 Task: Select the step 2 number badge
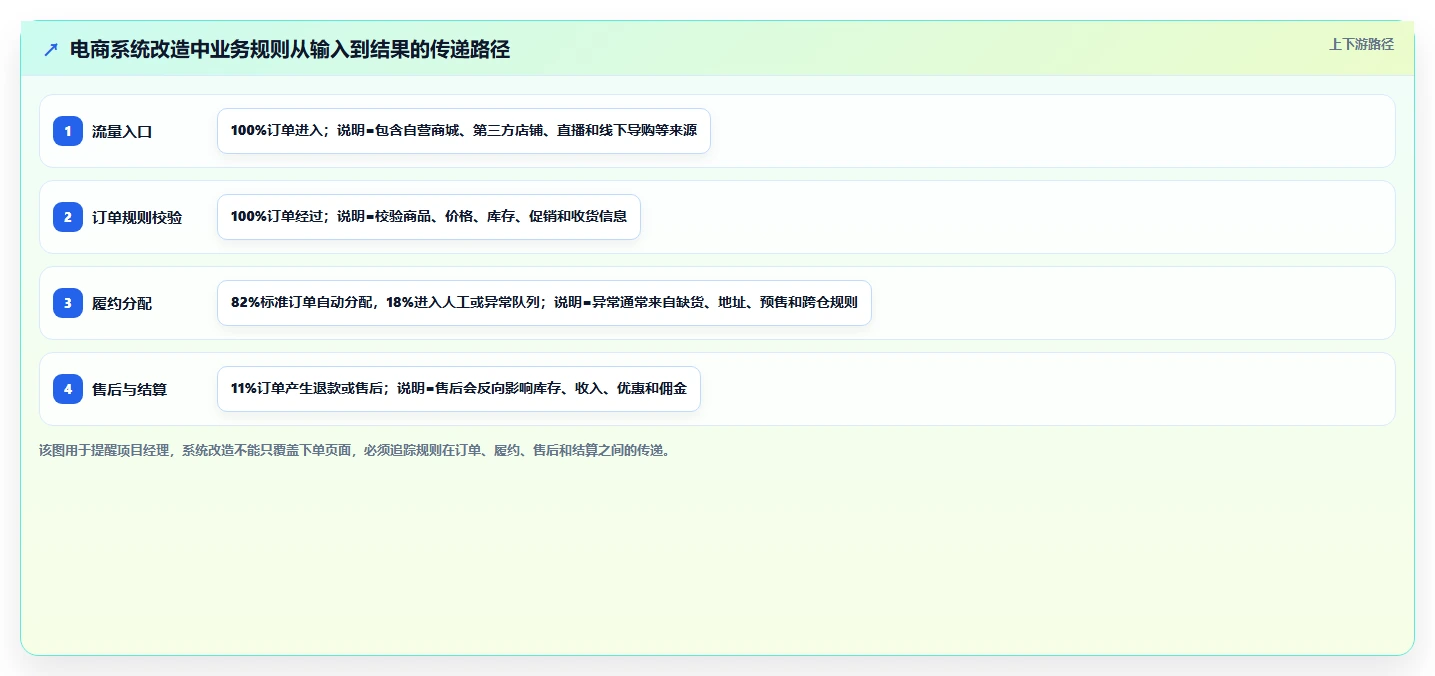[x=68, y=217]
